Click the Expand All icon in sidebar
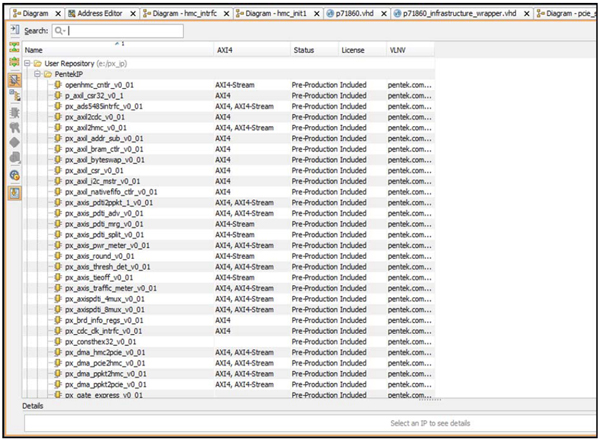Viewport: 600px width, 440px height. pyautogui.click(x=15, y=62)
